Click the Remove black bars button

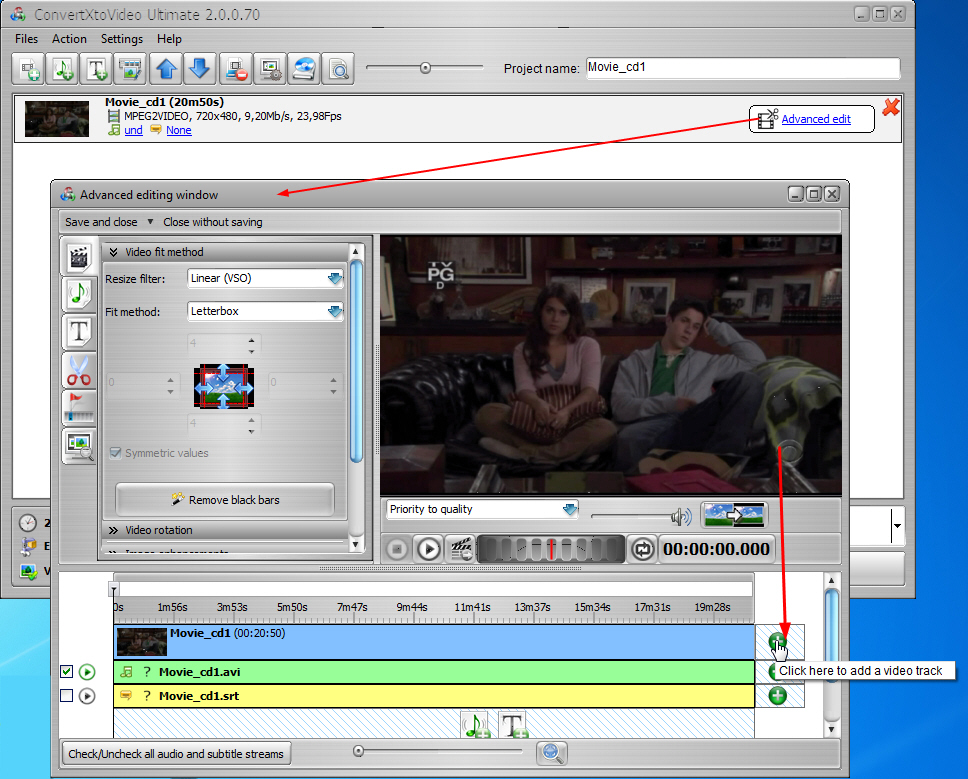tap(225, 499)
